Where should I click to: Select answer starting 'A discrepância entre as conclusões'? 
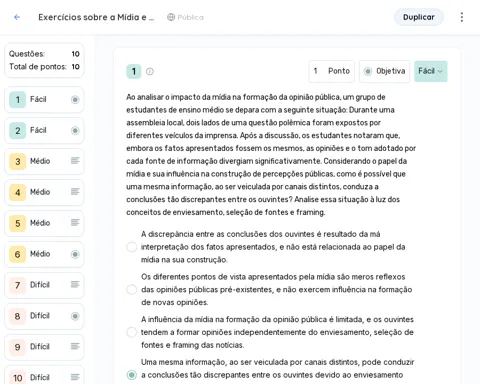(x=132, y=247)
